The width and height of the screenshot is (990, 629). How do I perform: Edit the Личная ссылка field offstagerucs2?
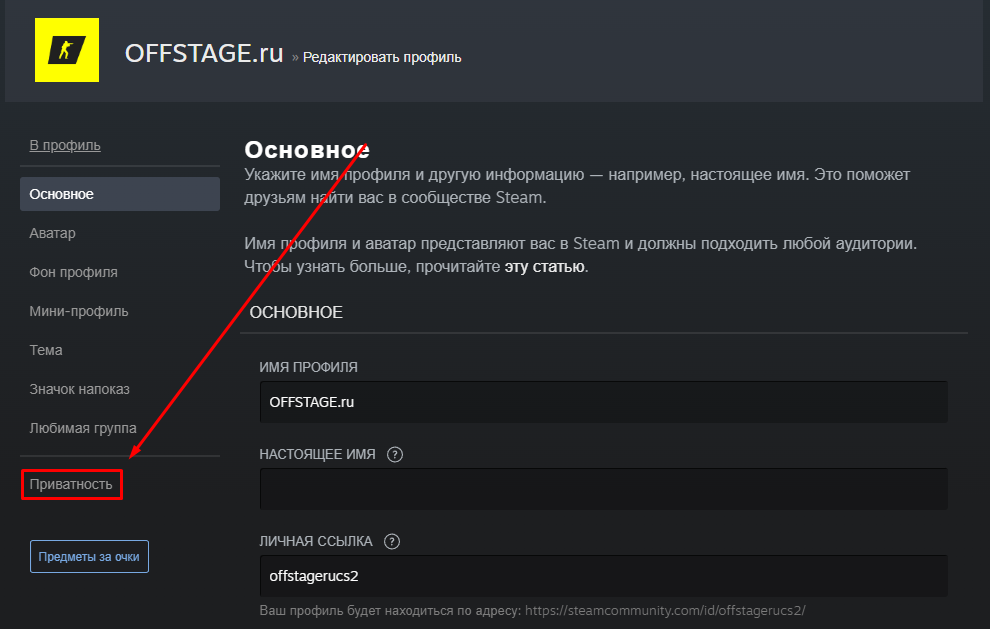602,576
